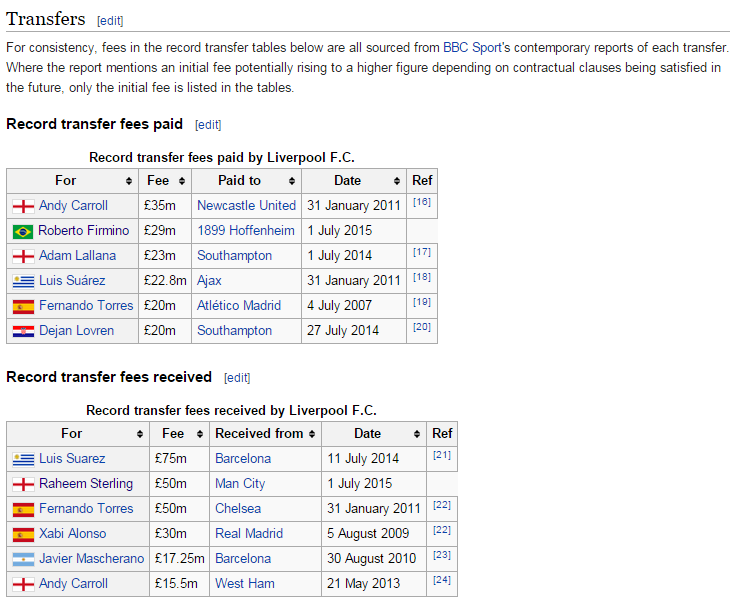Open Man City club link

pyautogui.click(x=240, y=484)
